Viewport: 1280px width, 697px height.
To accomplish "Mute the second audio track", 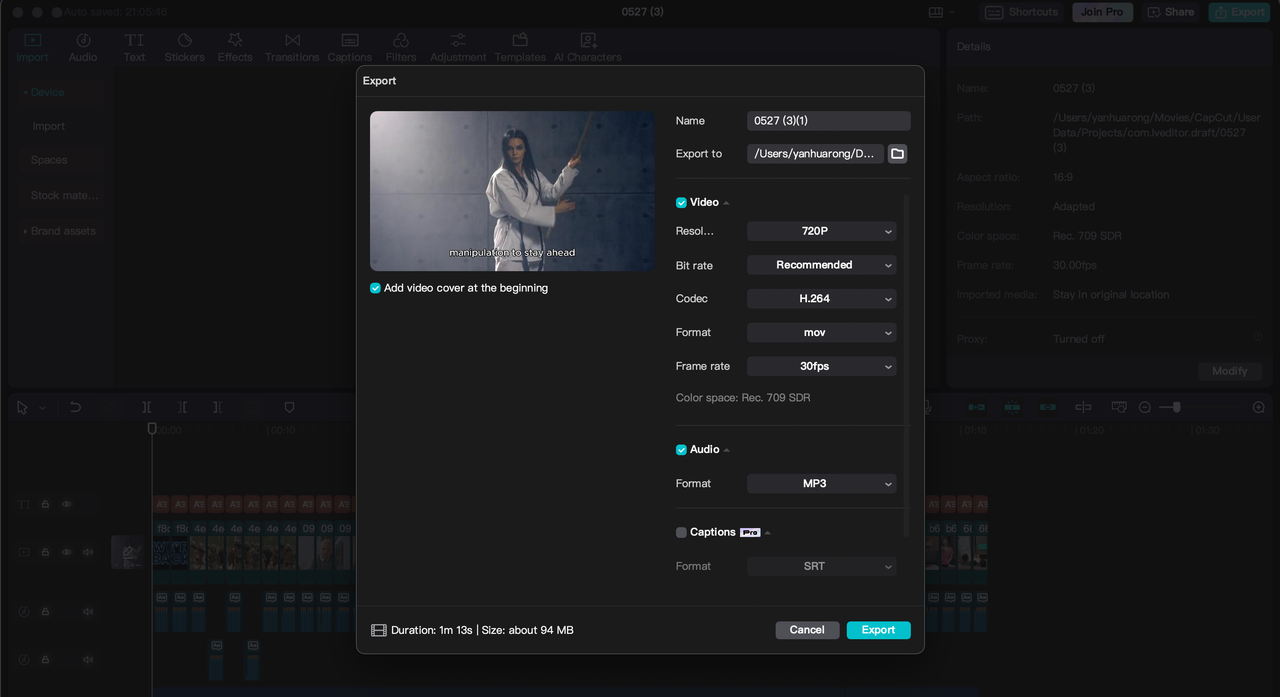I will (x=88, y=660).
